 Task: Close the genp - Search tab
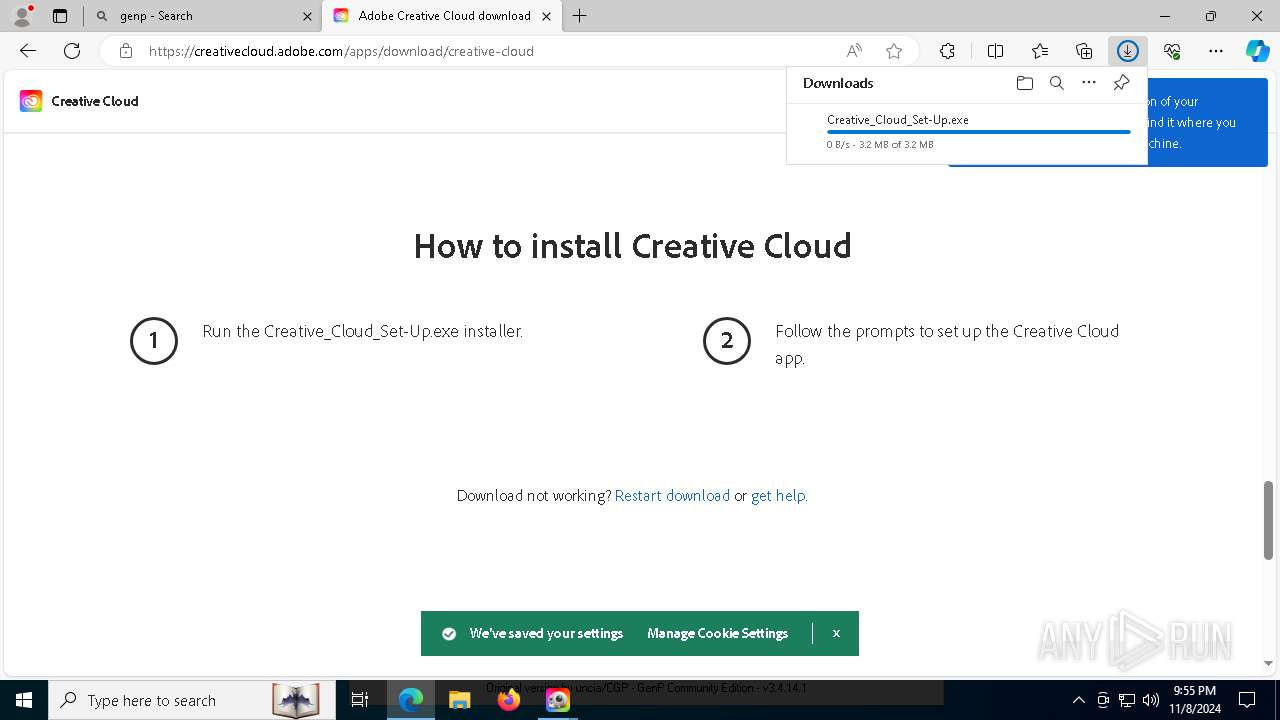click(x=307, y=16)
